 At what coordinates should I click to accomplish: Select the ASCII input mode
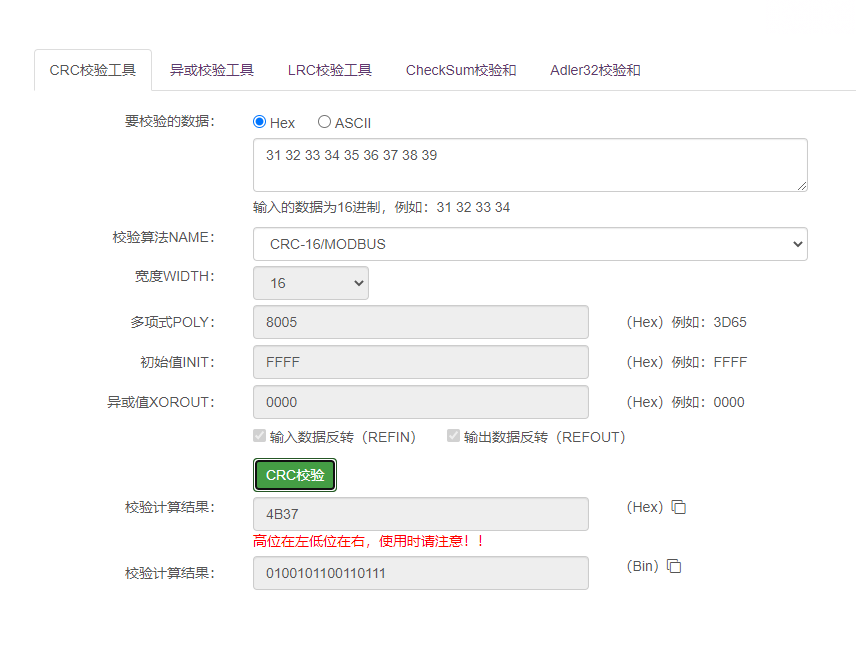(x=322, y=122)
